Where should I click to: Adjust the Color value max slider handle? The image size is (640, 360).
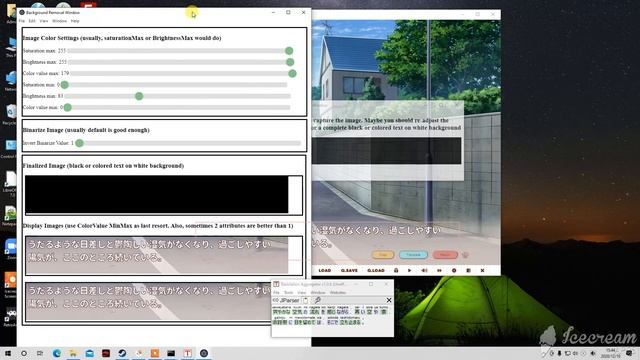[292, 73]
